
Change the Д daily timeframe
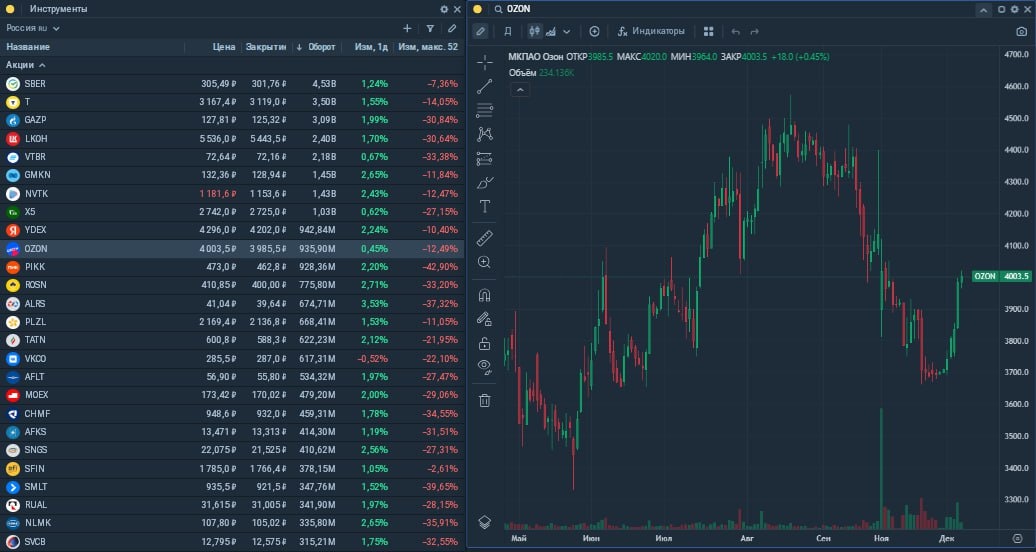tap(507, 31)
